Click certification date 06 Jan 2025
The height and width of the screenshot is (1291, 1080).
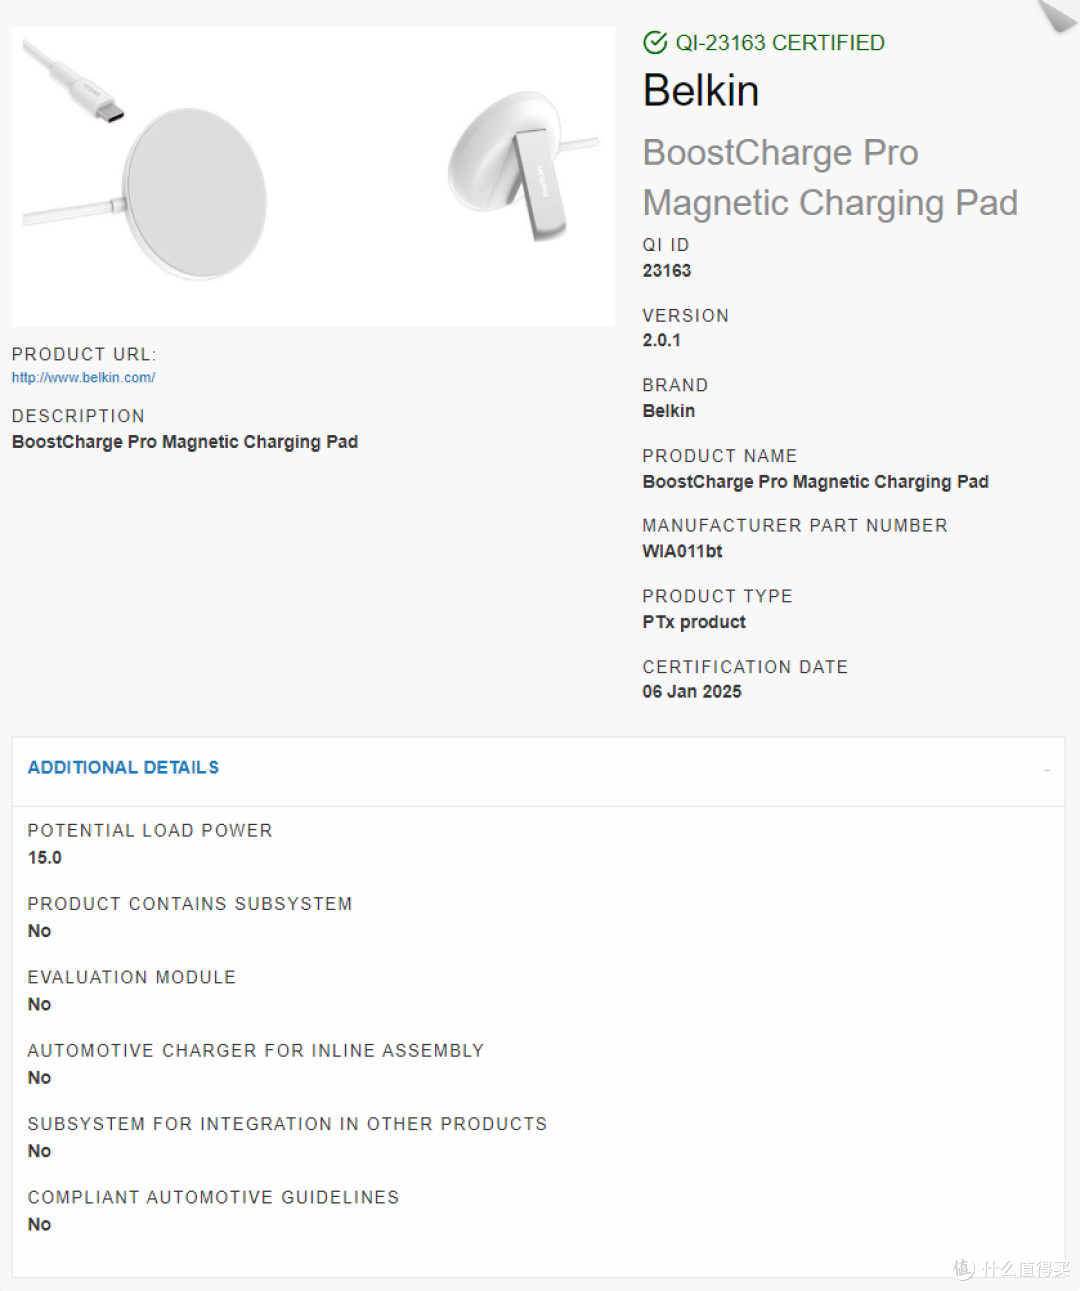pos(692,692)
